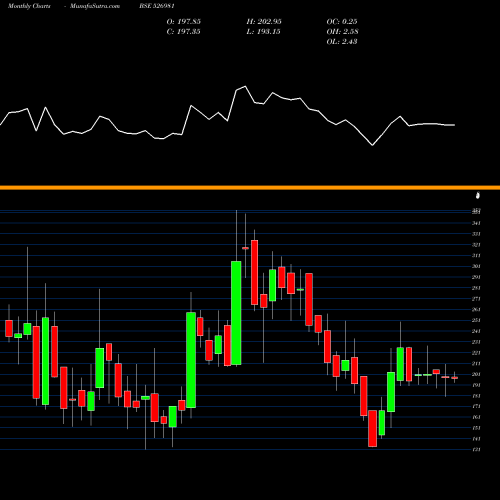Select the high value 'H: 202.95'
Image resolution: width=500 pixels, height=500 pixels.
pyautogui.click(x=264, y=22)
